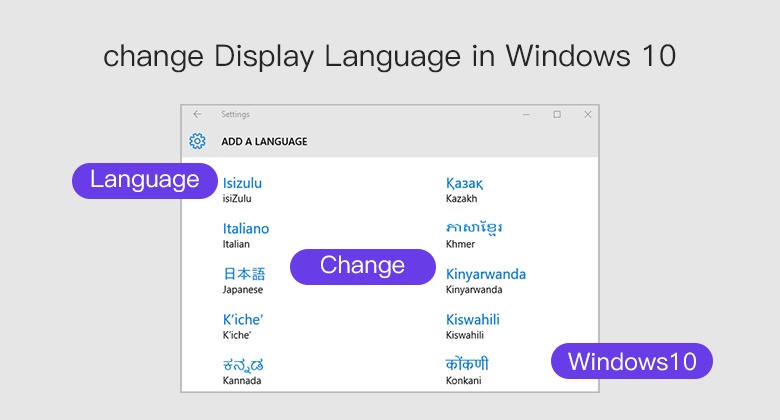Click the Italian subtitle text

coord(236,244)
